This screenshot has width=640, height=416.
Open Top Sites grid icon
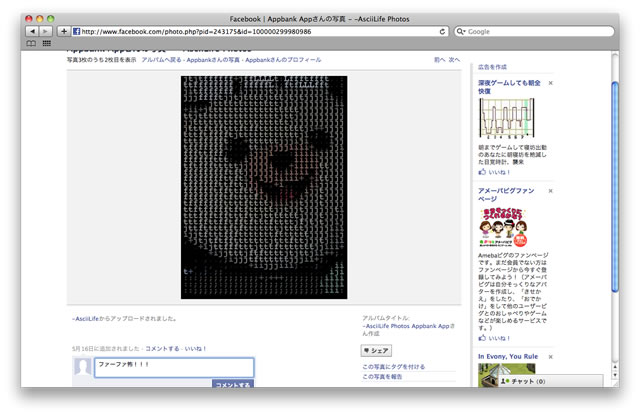pyautogui.click(x=47, y=43)
